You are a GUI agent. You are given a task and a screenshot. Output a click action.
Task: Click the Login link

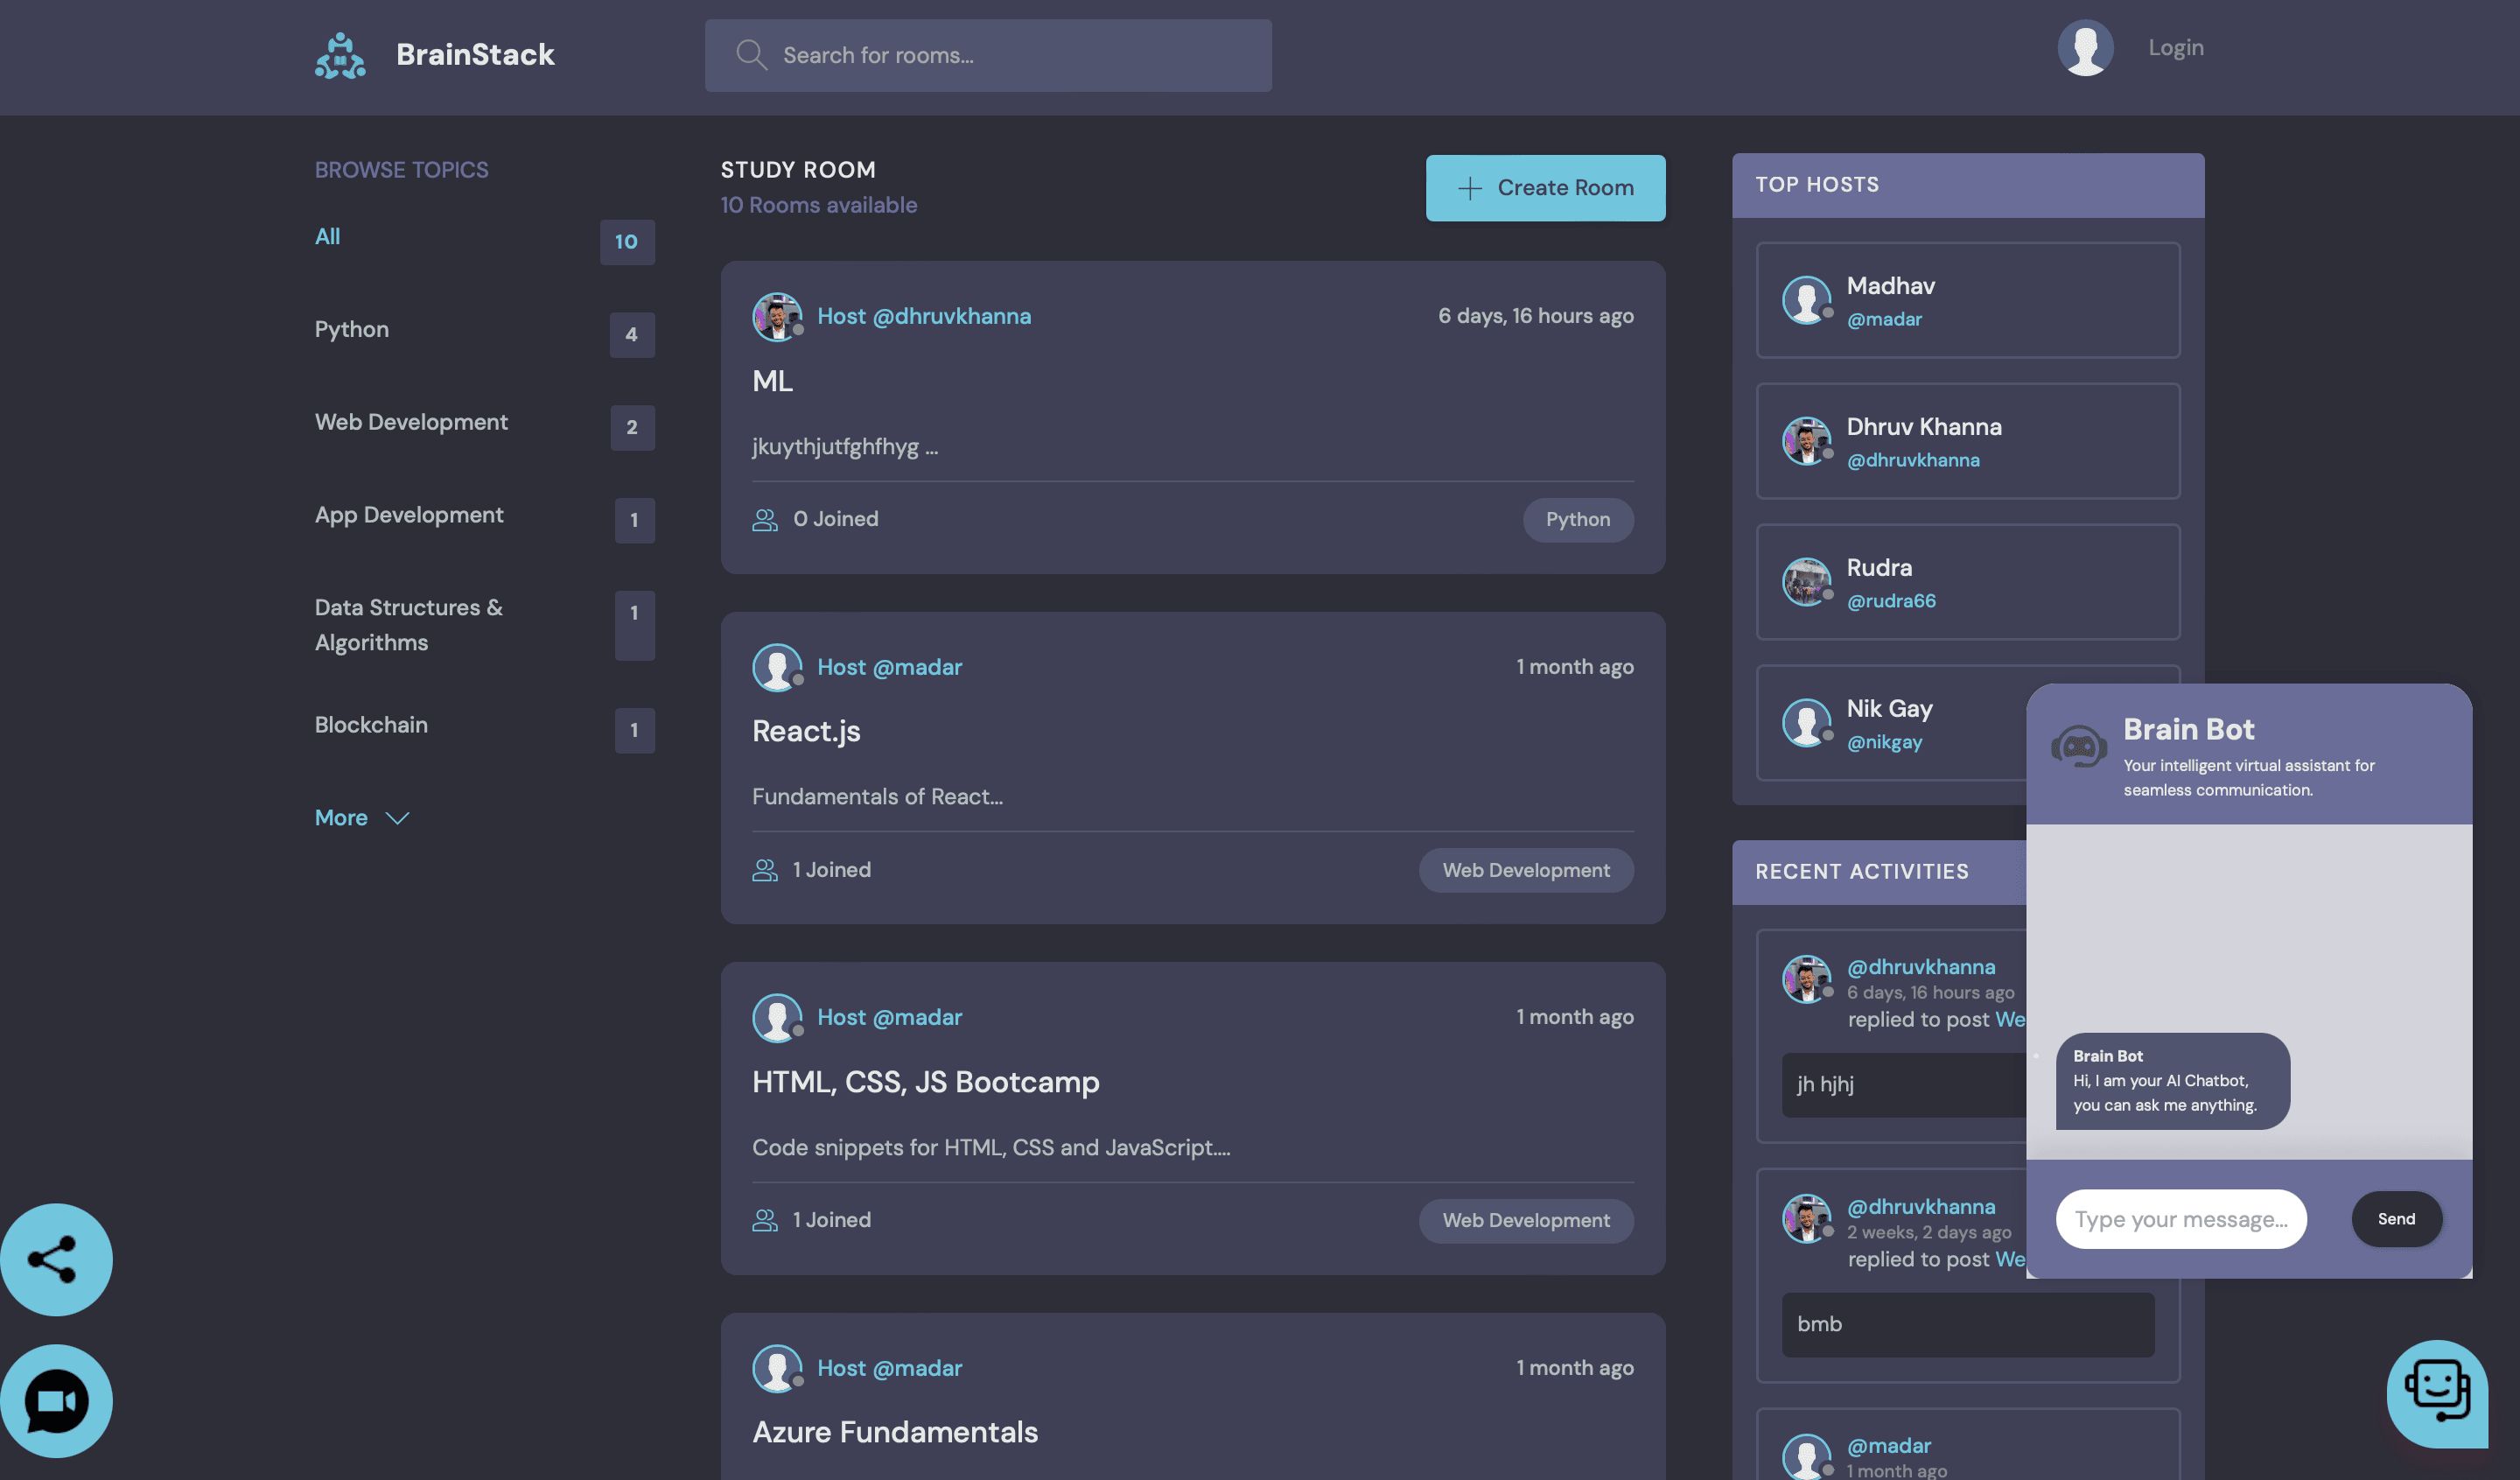point(2175,48)
